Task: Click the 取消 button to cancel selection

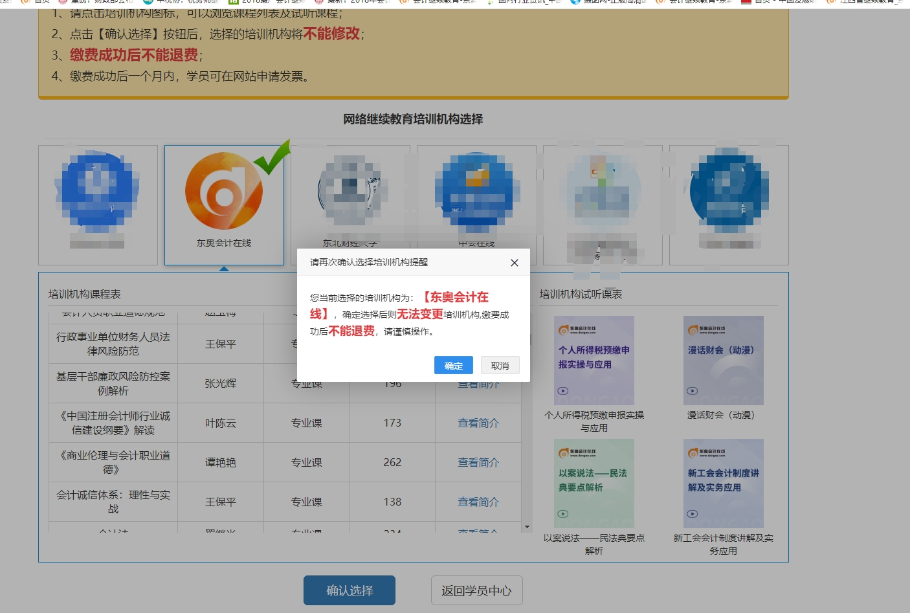Action: 499,365
